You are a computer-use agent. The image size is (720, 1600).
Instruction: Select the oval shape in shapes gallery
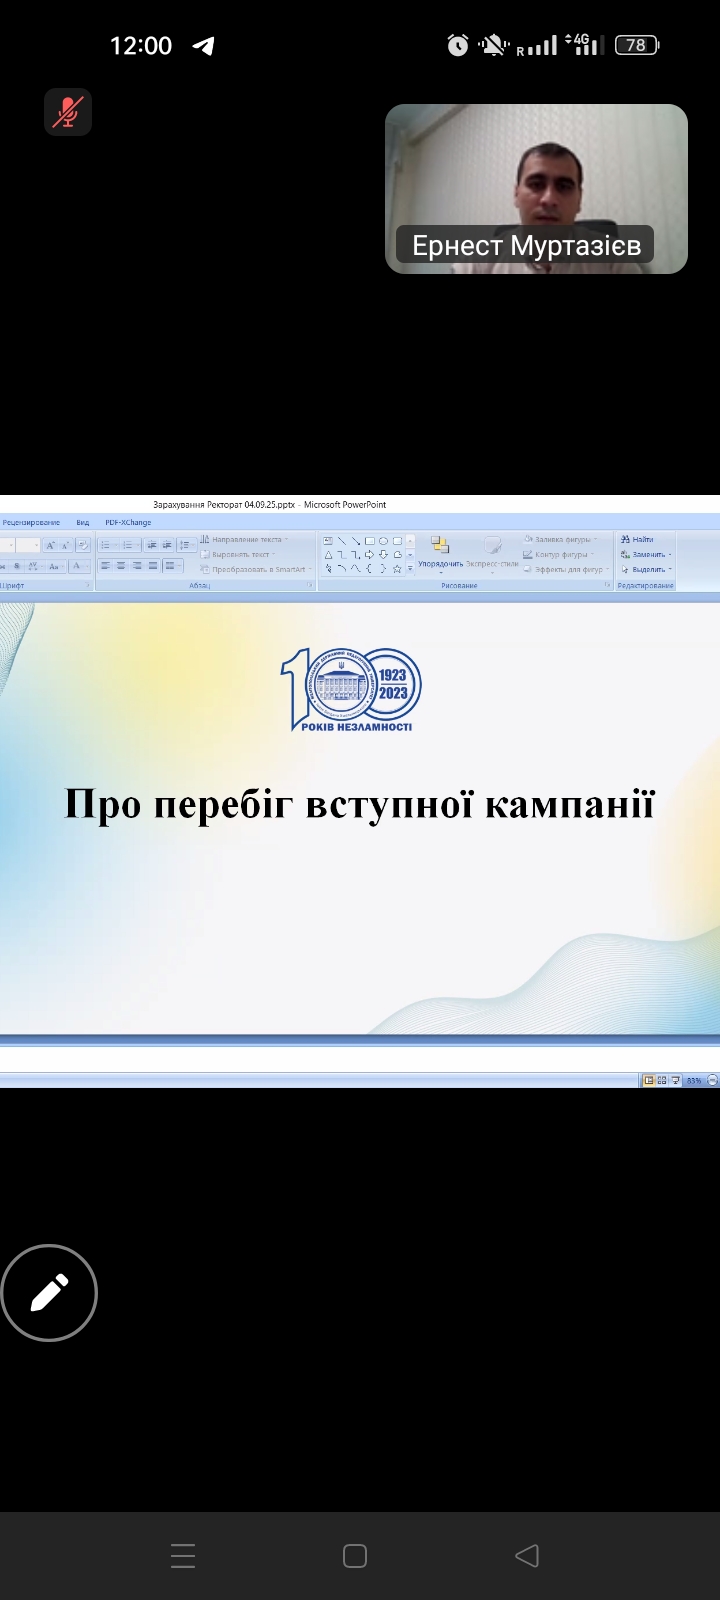(383, 541)
